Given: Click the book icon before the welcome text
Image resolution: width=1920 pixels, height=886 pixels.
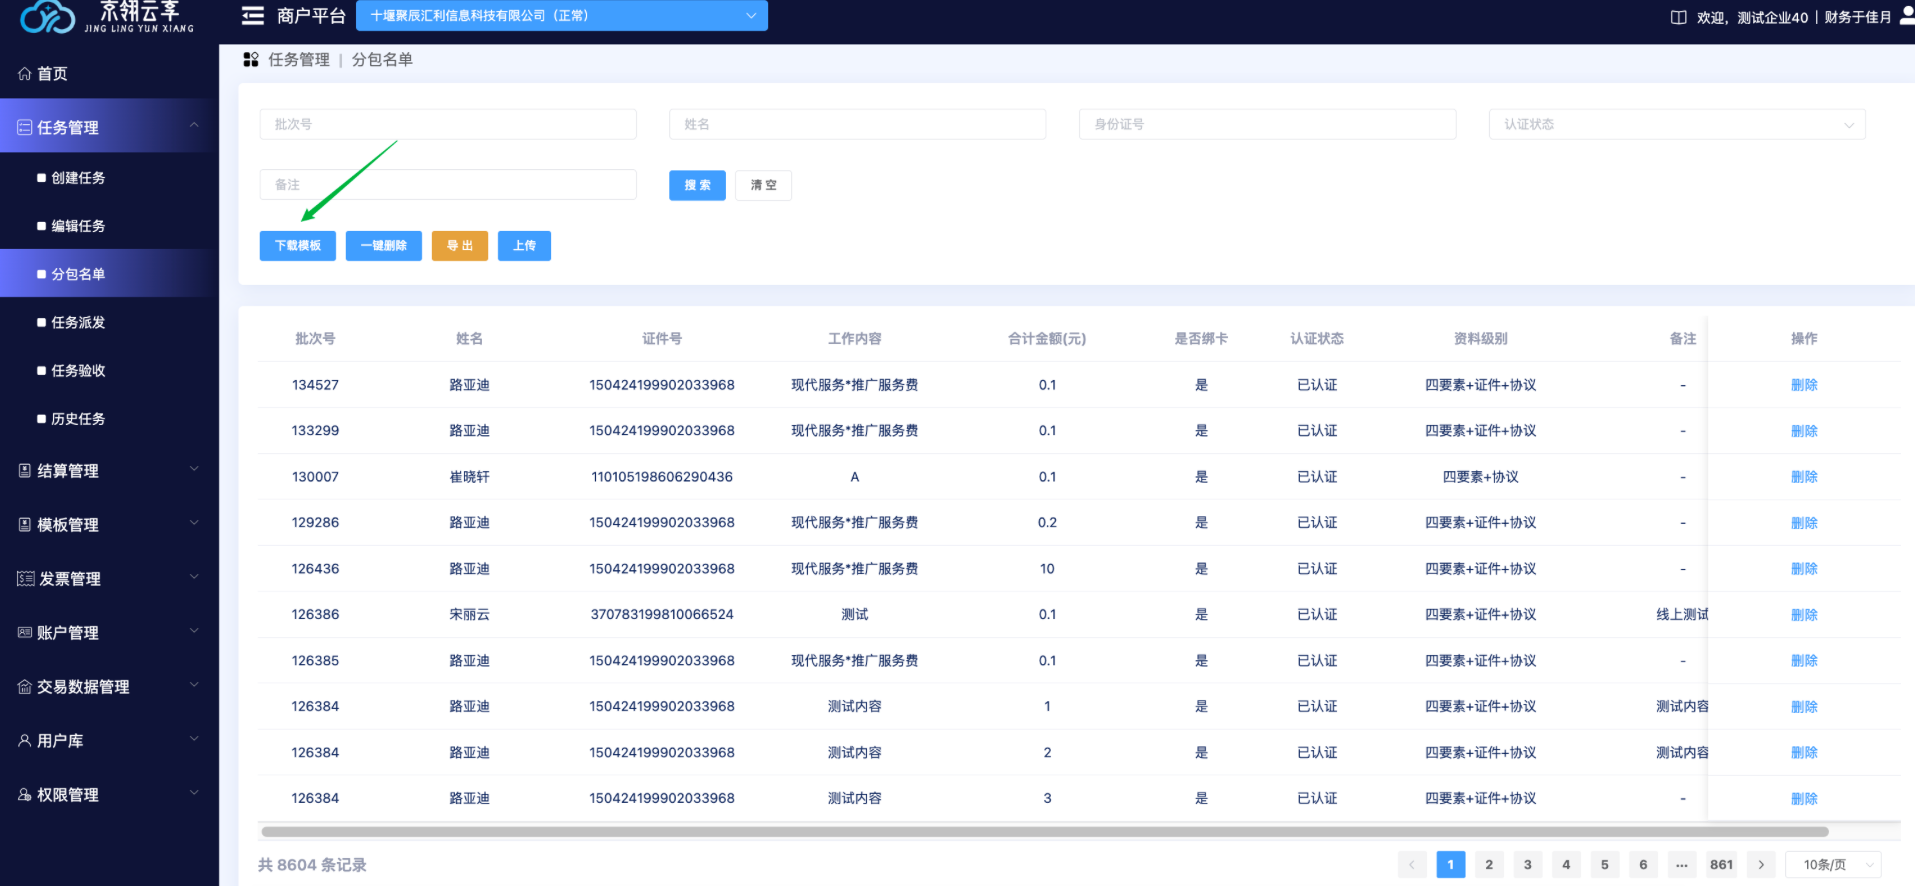Looking at the screenshot, I should click(1678, 17).
